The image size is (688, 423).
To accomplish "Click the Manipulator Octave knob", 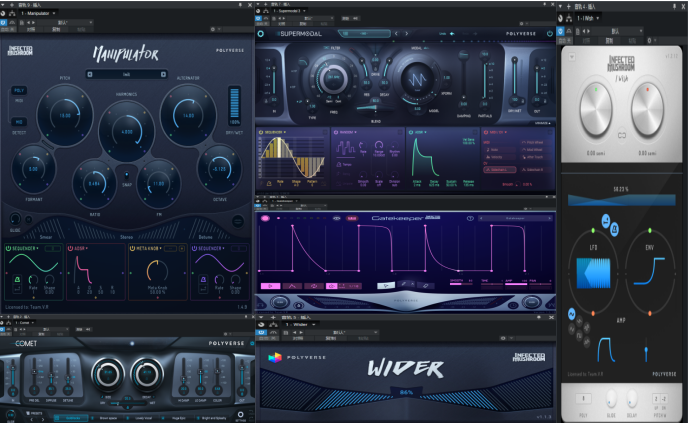I will point(219,168).
